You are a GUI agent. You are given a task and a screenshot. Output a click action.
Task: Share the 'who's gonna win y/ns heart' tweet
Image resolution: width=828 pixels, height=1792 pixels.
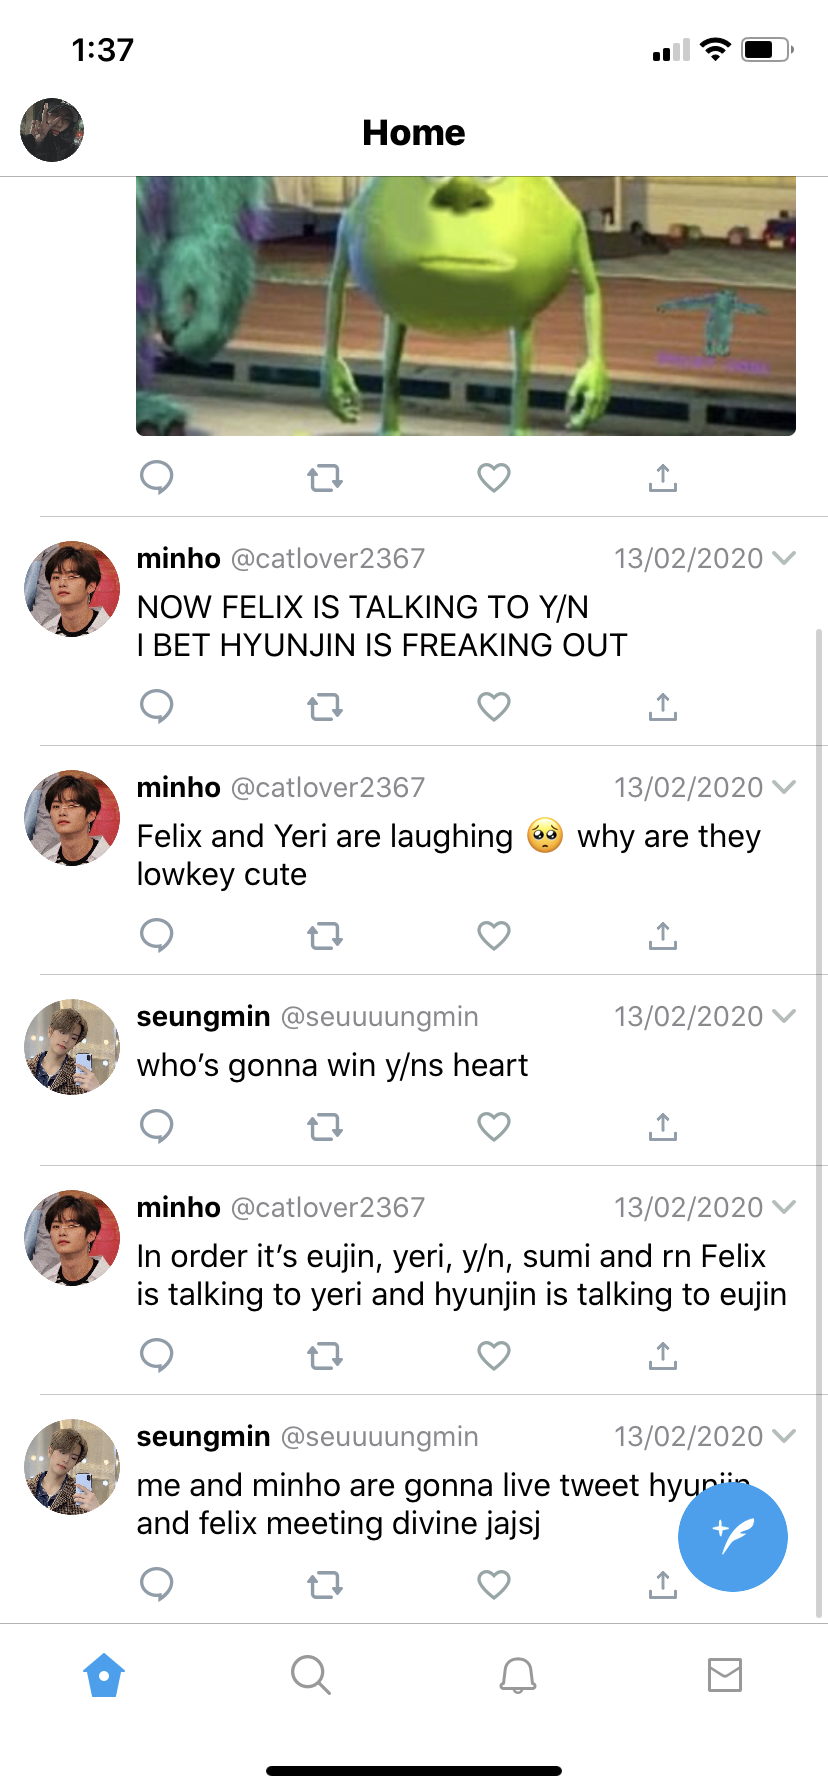coord(662,1127)
